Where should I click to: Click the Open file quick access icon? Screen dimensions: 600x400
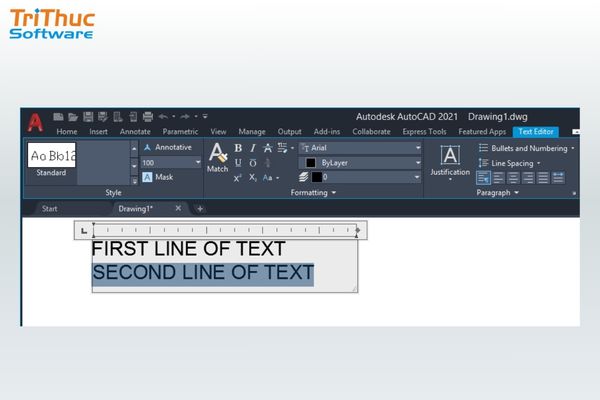(73, 117)
